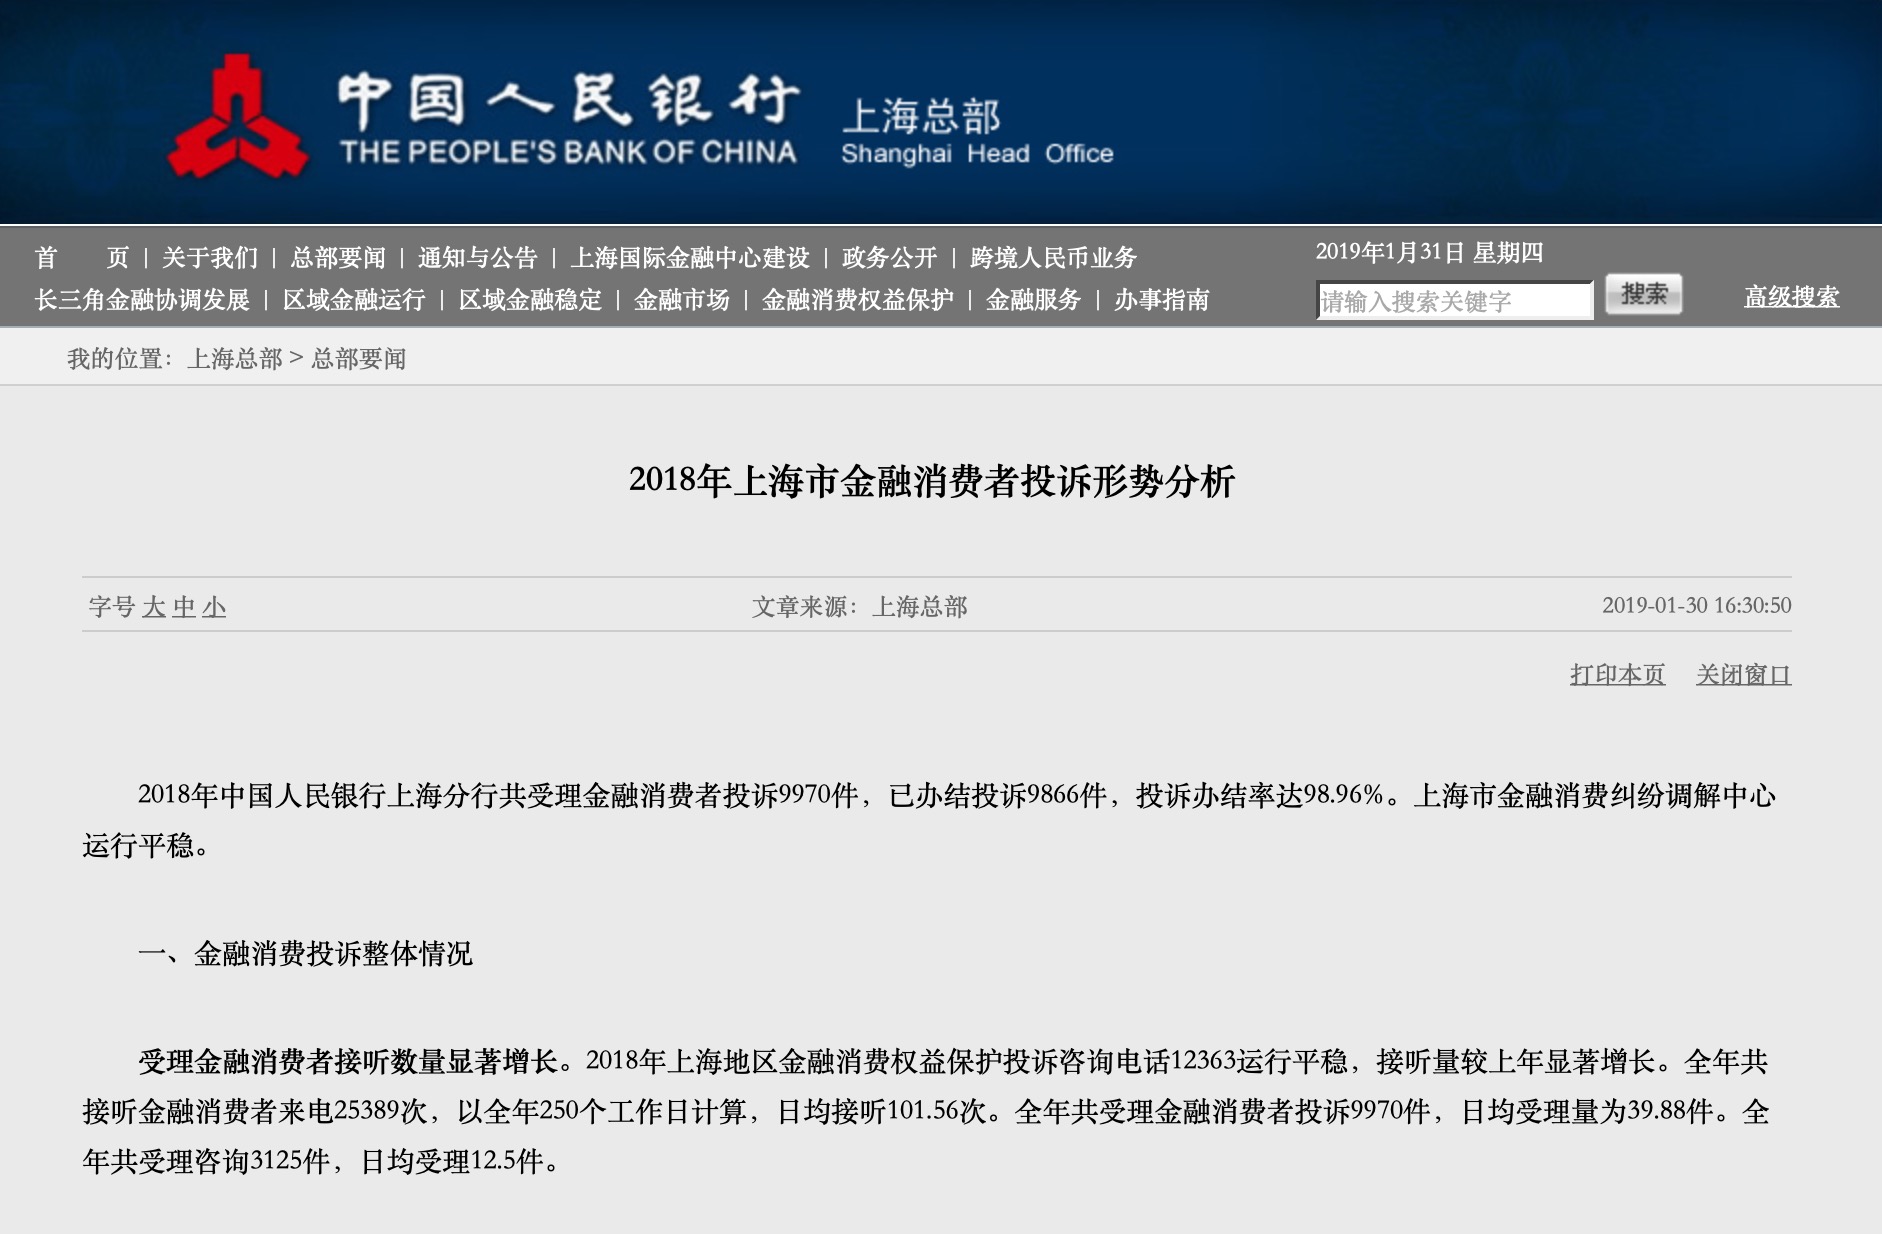Set font size to 小 (small)
Viewport: 1882px width, 1234px height.
coord(214,607)
